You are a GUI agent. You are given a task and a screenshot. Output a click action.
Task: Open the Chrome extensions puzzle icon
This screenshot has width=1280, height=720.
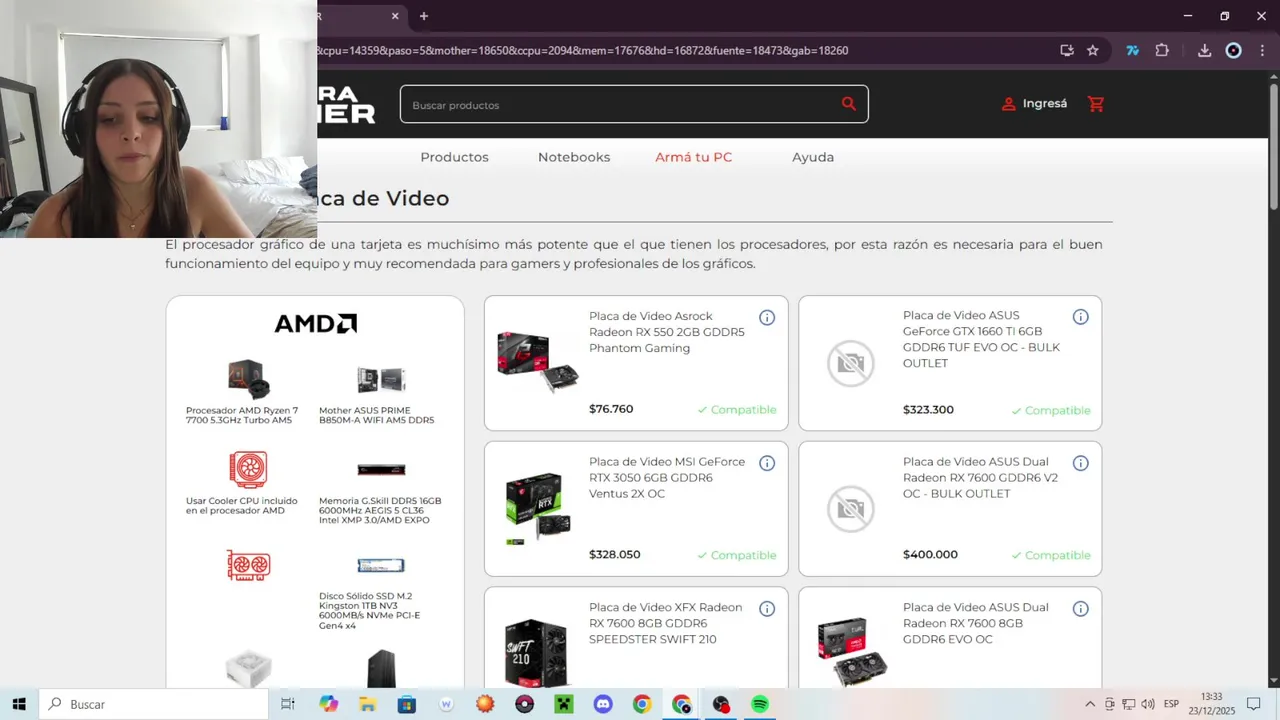1162,50
